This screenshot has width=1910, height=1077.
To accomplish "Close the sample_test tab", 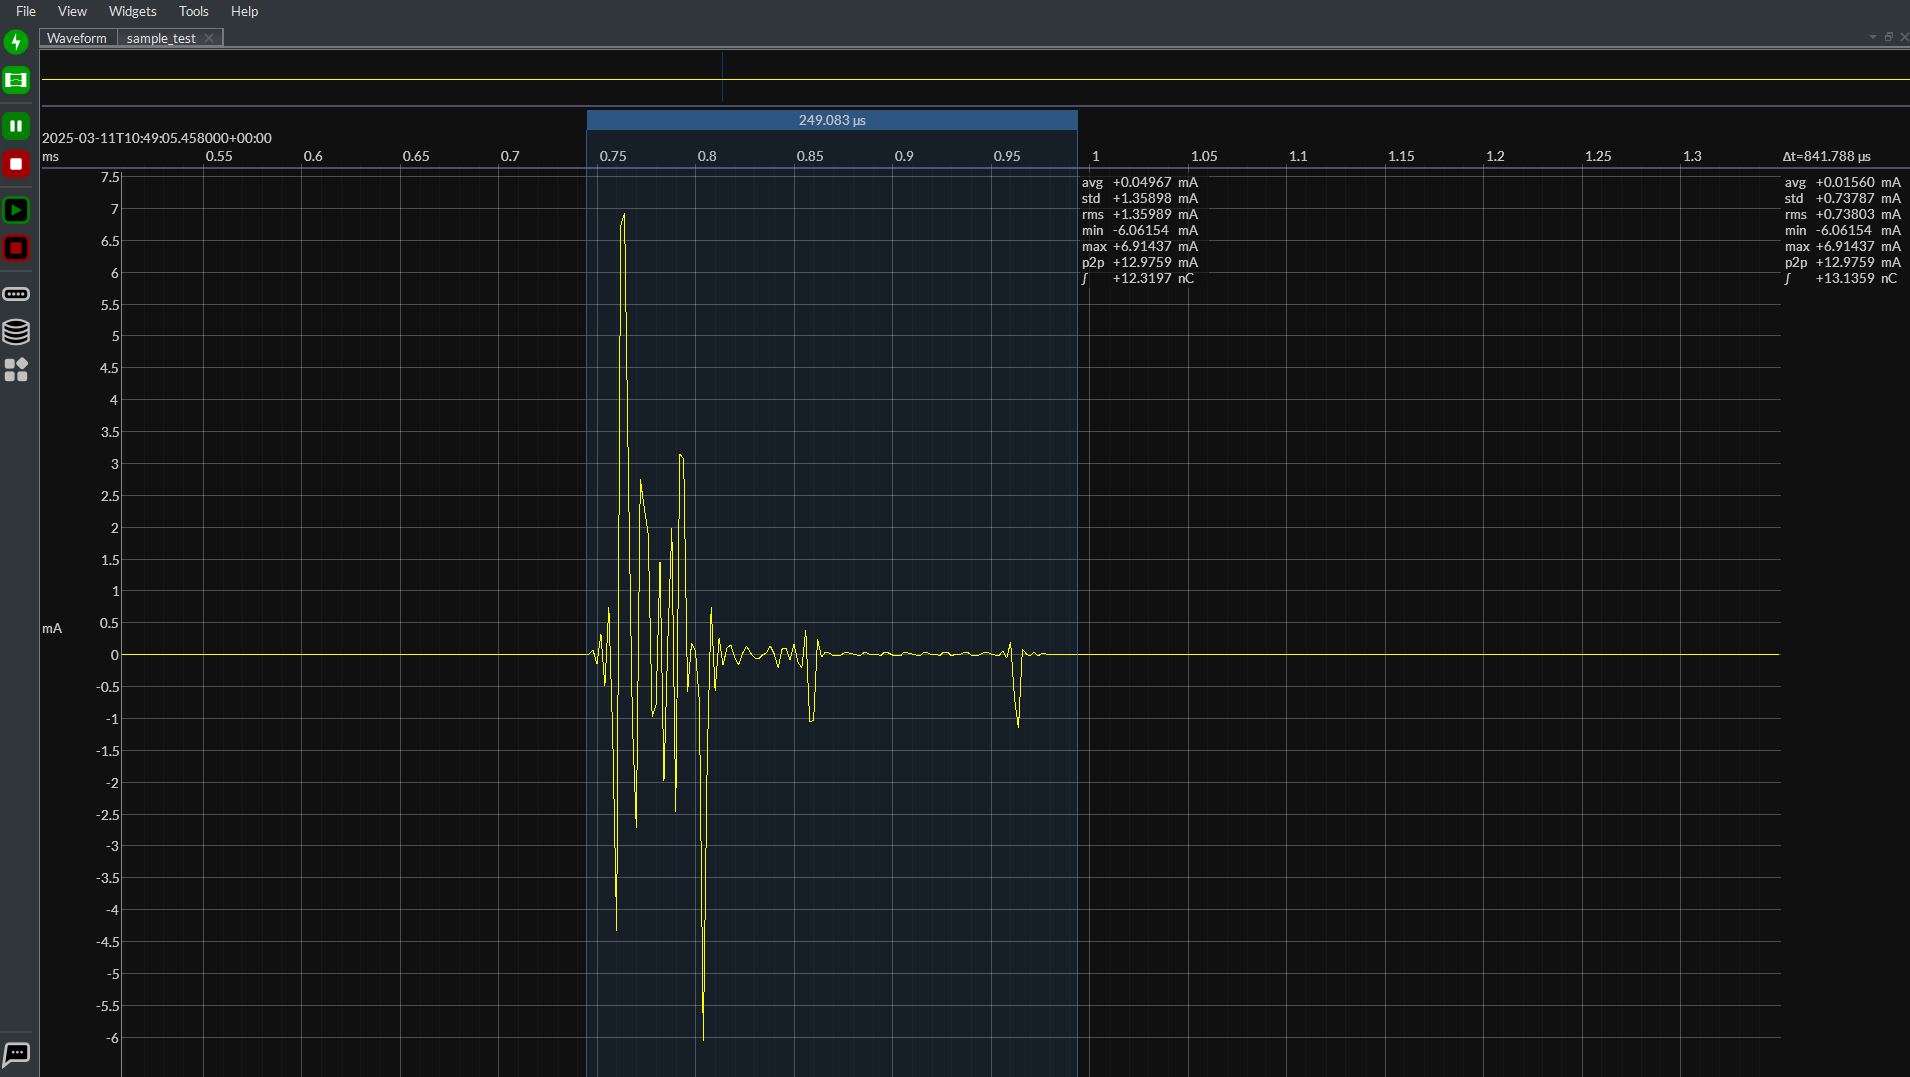I will [209, 38].
